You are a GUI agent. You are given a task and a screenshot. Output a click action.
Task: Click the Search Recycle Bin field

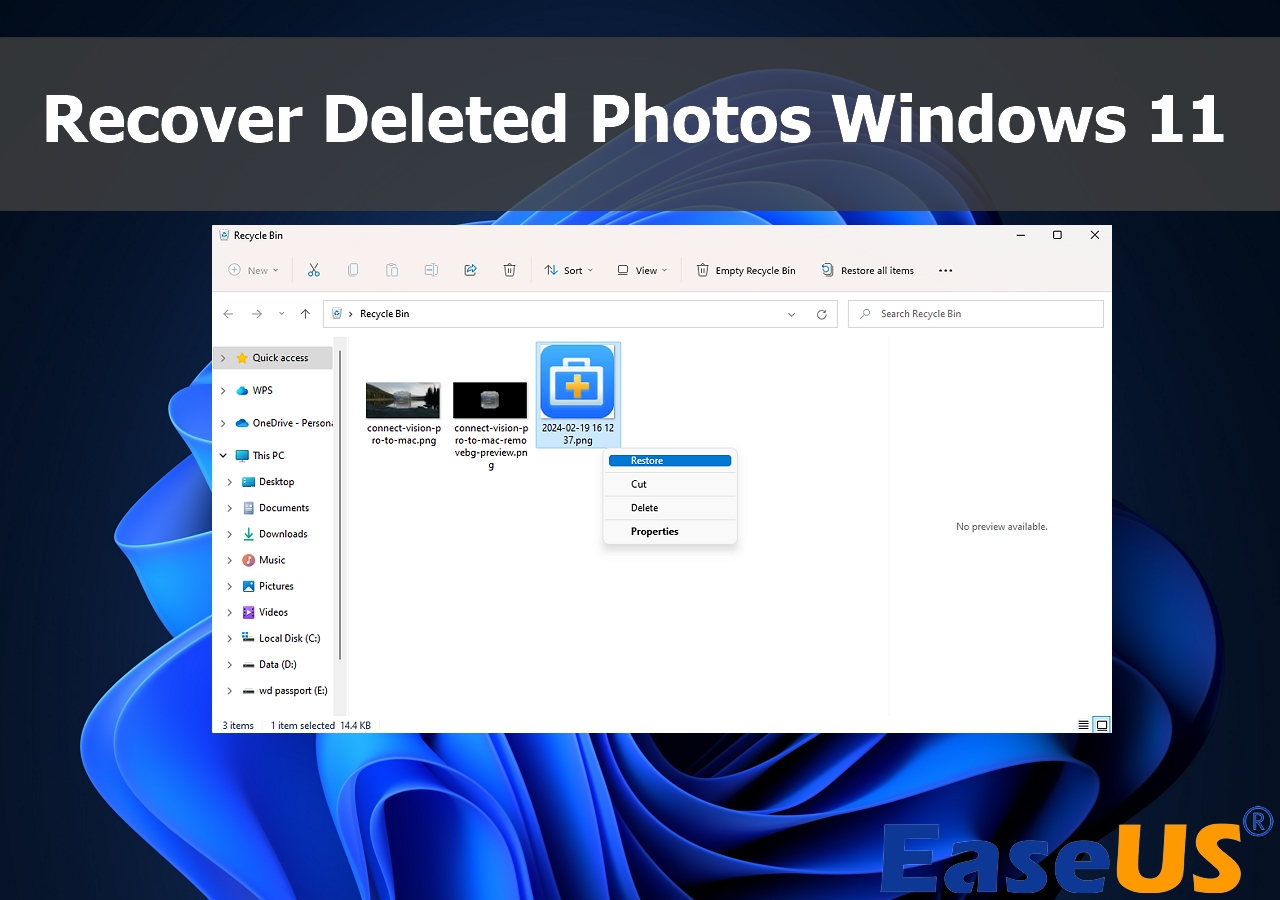pos(976,314)
